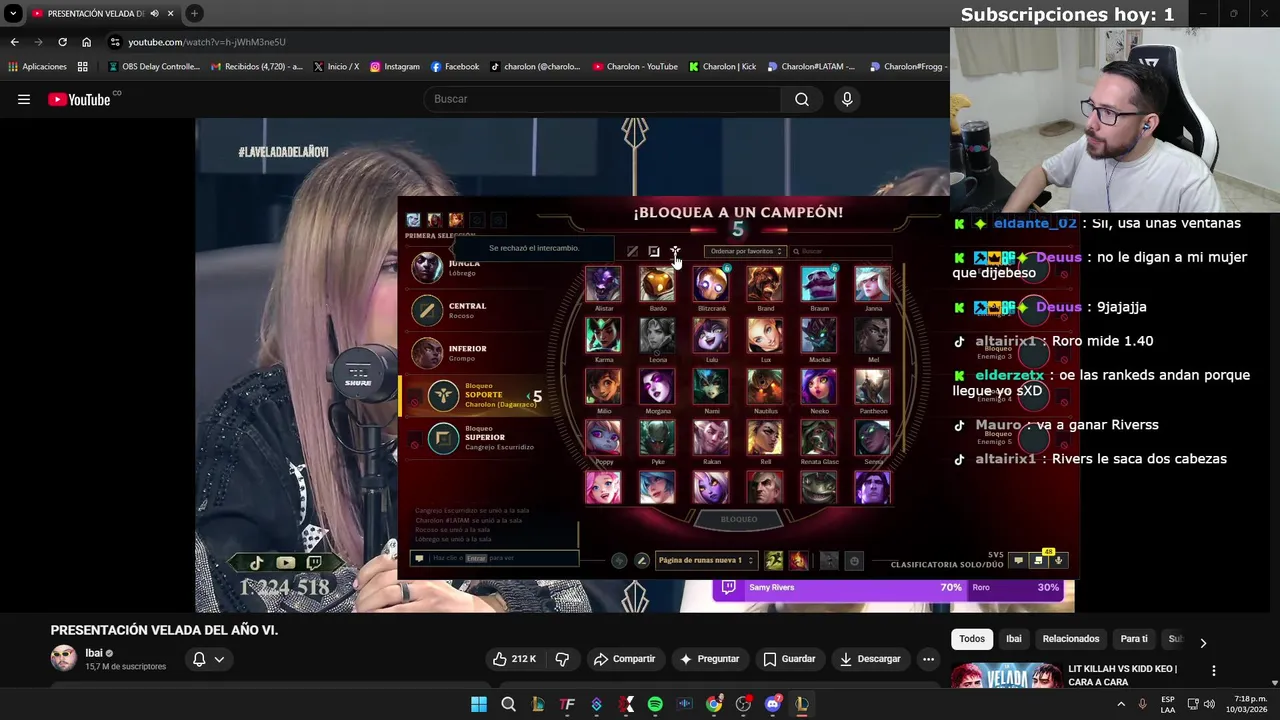Pick Karma champion portrait

tap(603, 336)
